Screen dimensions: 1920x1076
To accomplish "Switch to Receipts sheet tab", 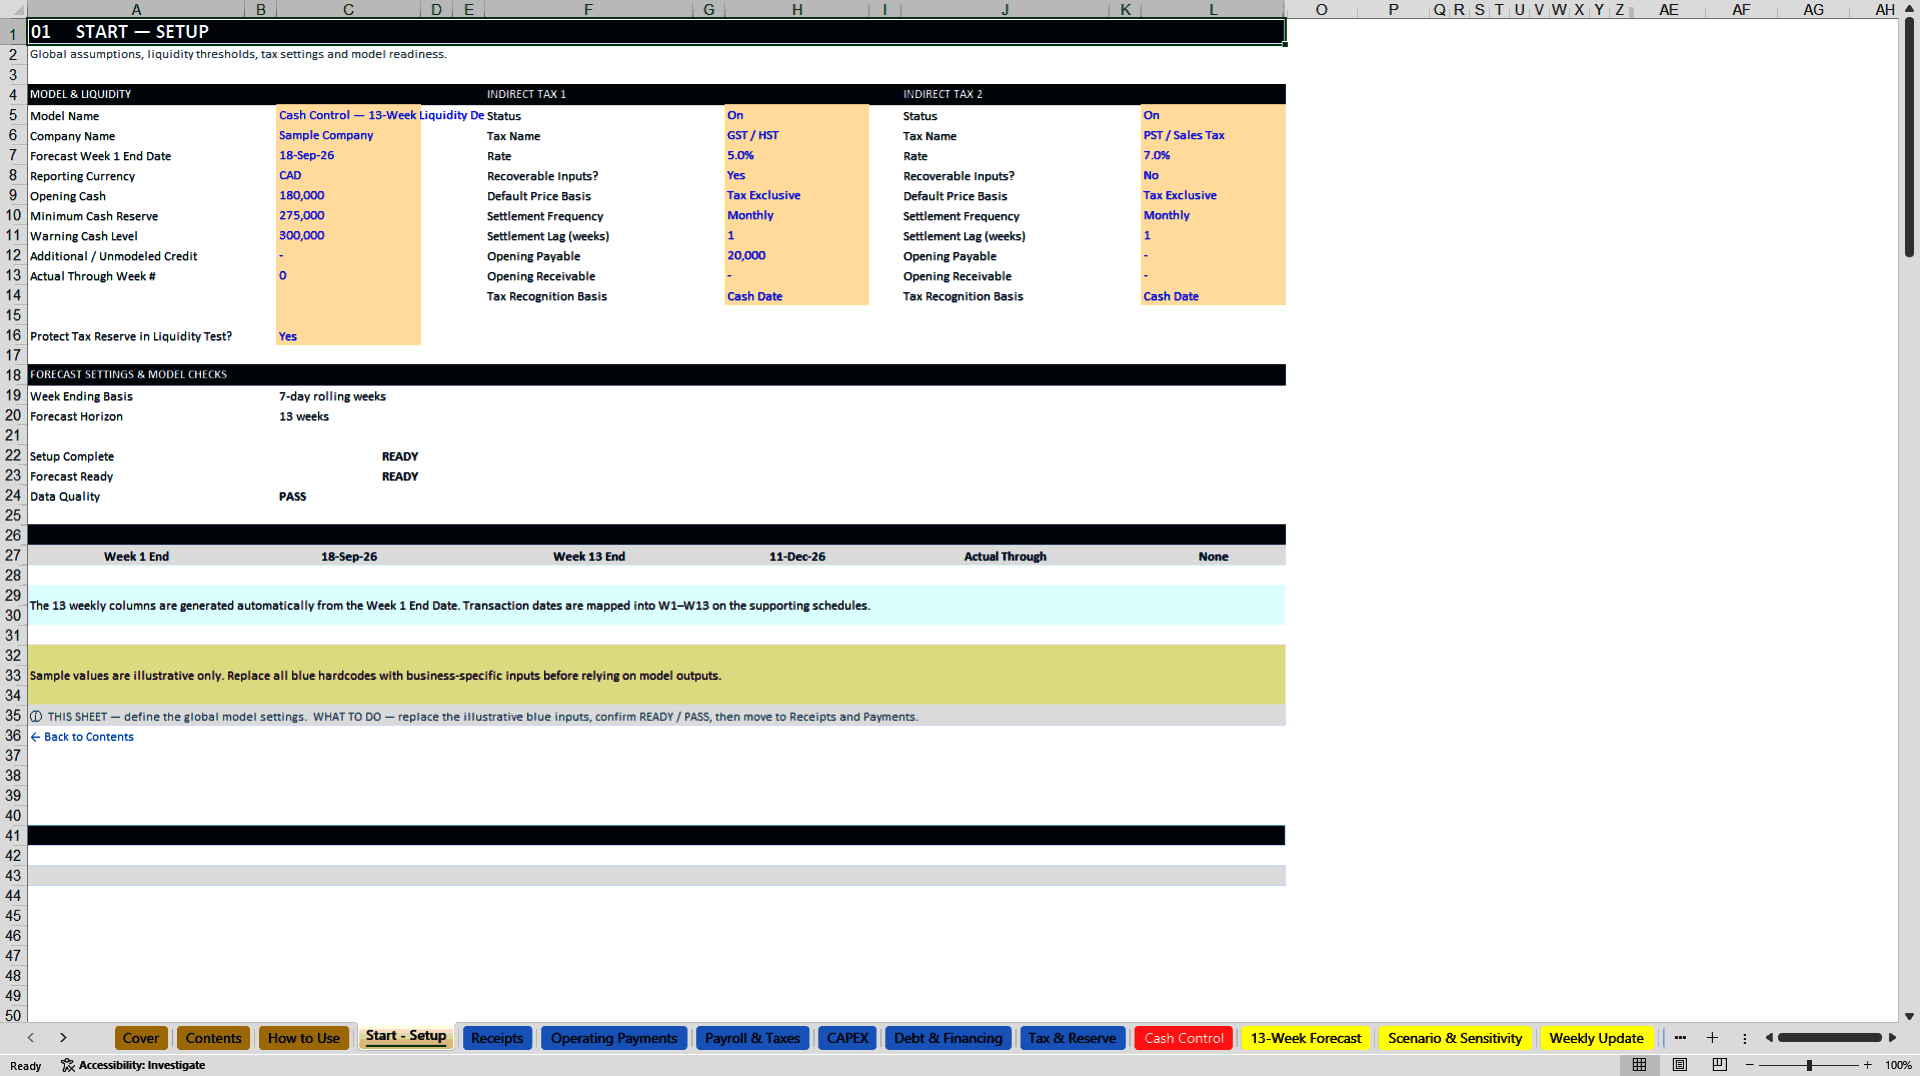I will tap(497, 1038).
